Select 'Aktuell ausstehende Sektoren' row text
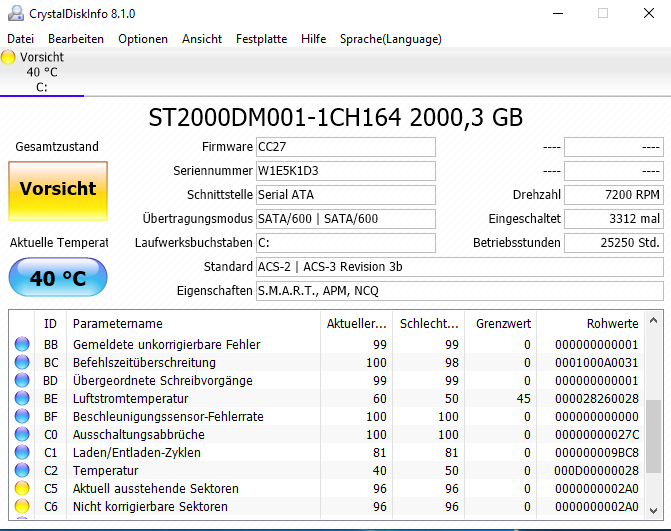671x531 pixels. (156, 488)
